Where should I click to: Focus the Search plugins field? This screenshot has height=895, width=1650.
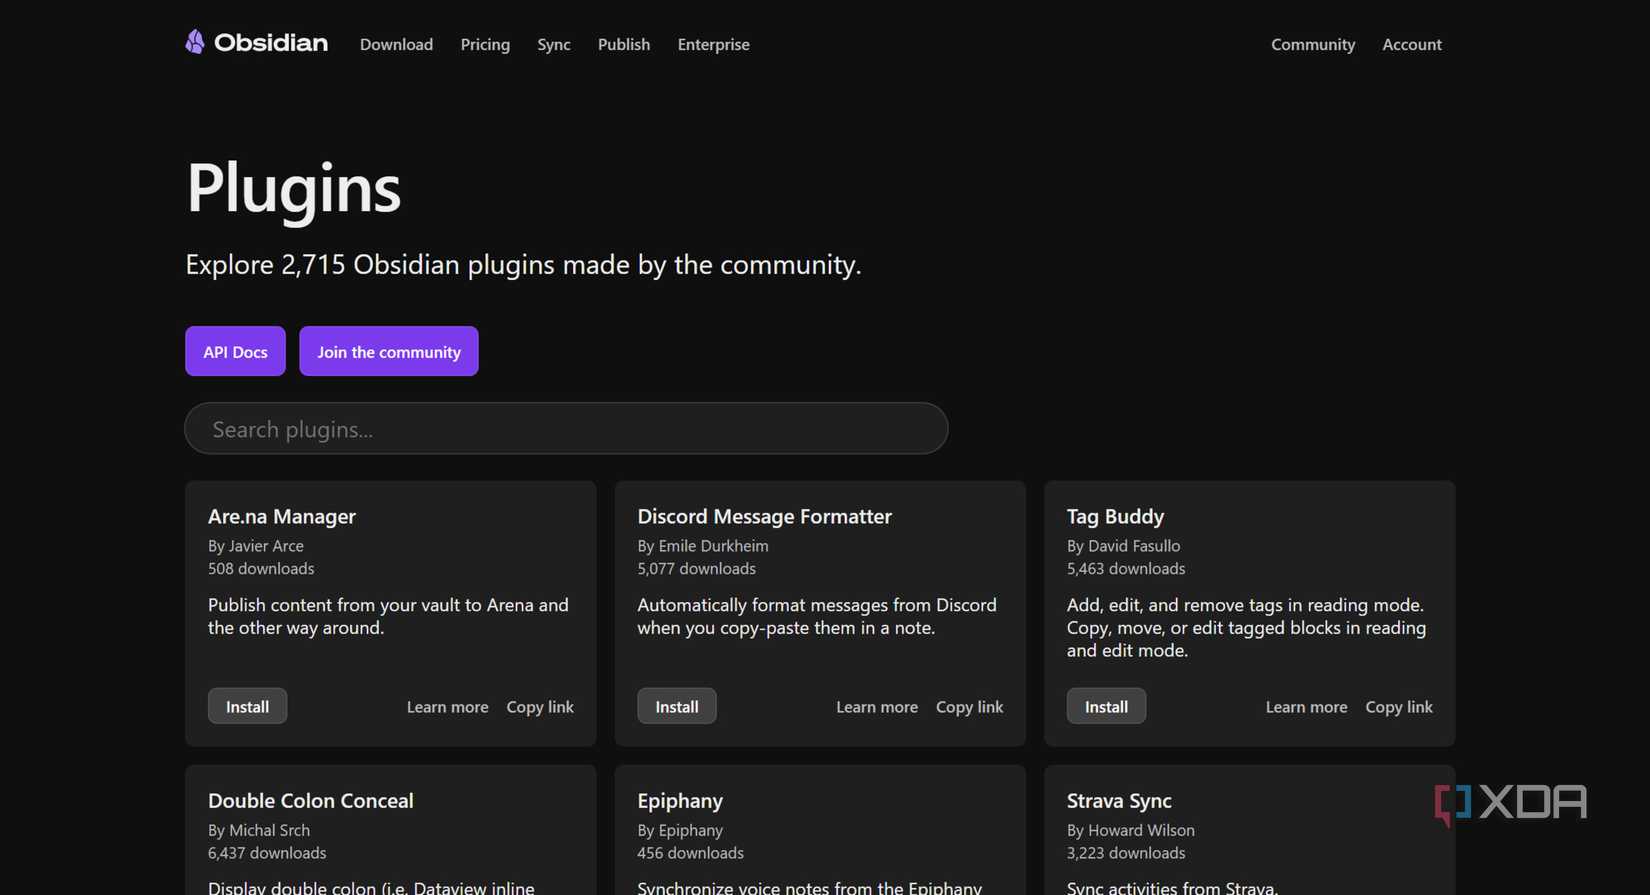point(566,429)
